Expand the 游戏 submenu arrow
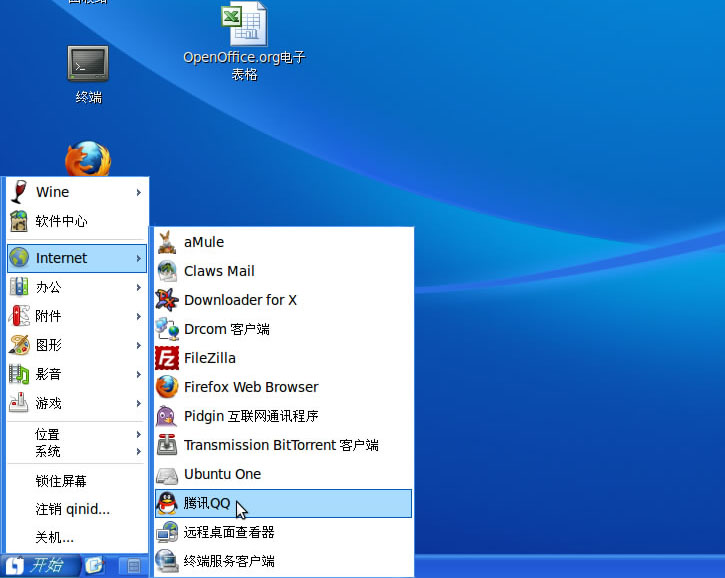725x578 pixels. pyautogui.click(x=139, y=404)
